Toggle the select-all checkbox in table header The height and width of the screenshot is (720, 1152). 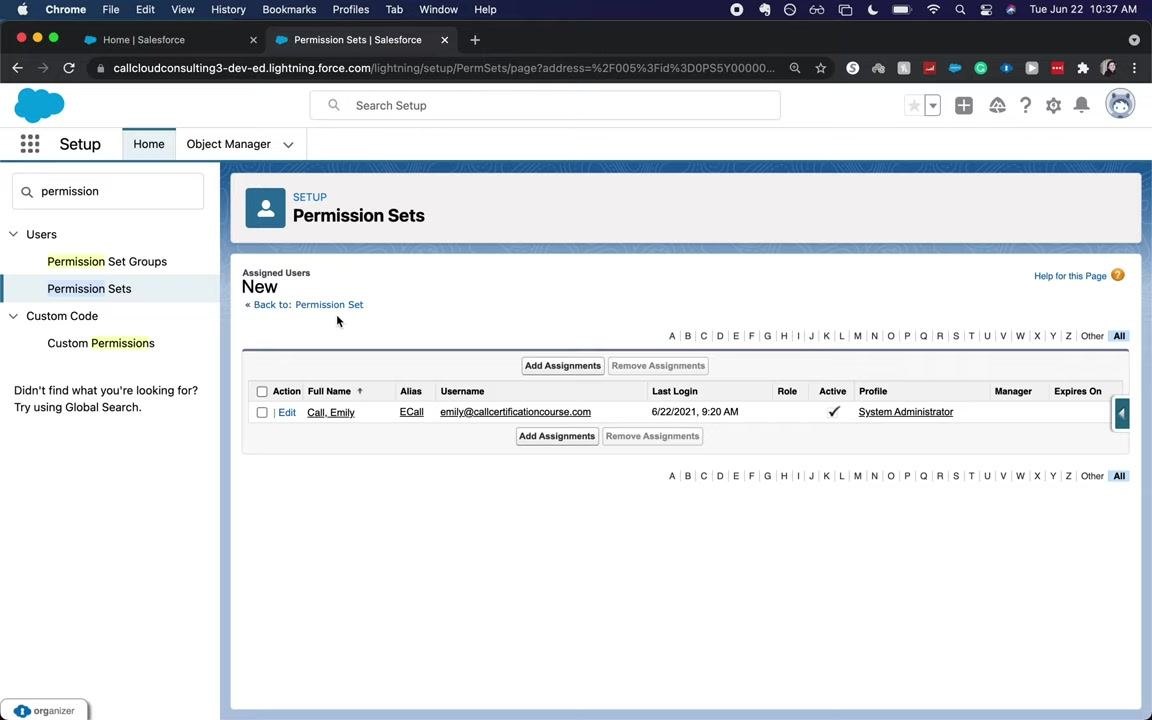pyautogui.click(x=262, y=392)
